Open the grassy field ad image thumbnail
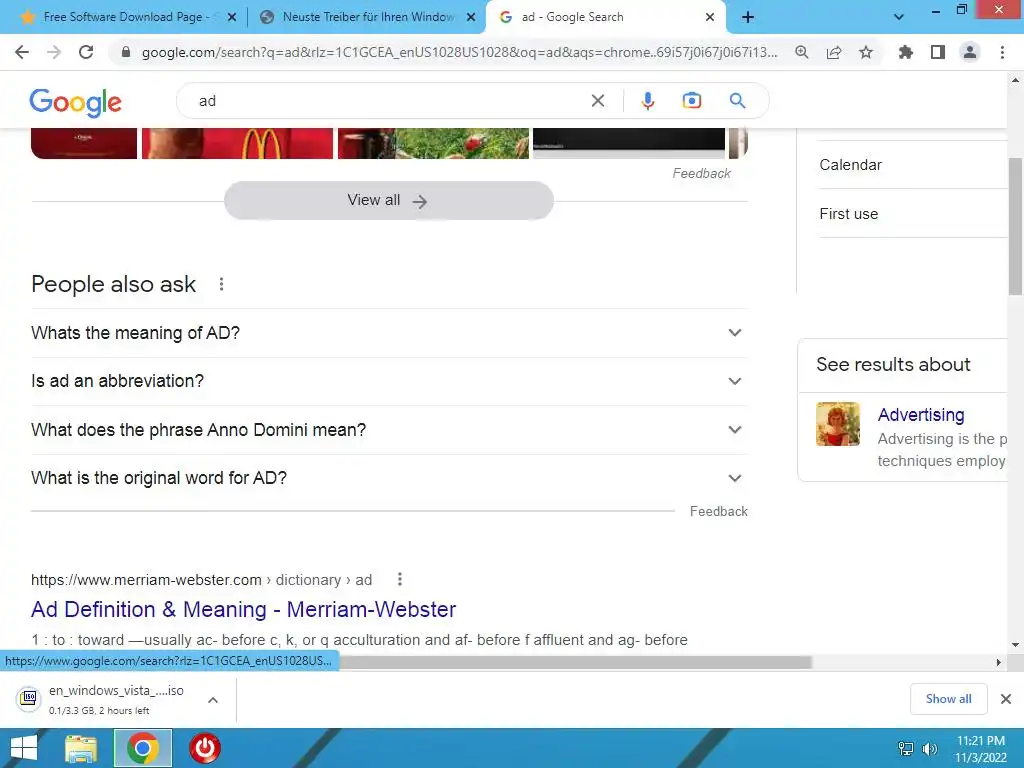 [x=433, y=143]
